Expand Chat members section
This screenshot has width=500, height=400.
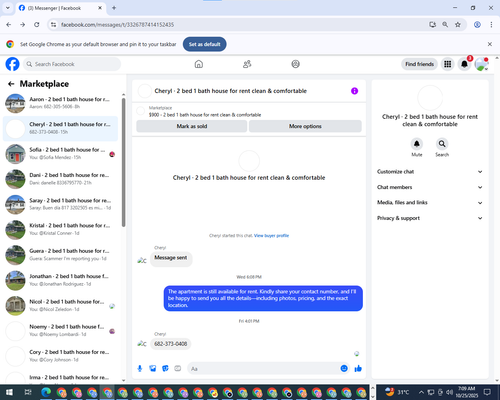pos(430,187)
